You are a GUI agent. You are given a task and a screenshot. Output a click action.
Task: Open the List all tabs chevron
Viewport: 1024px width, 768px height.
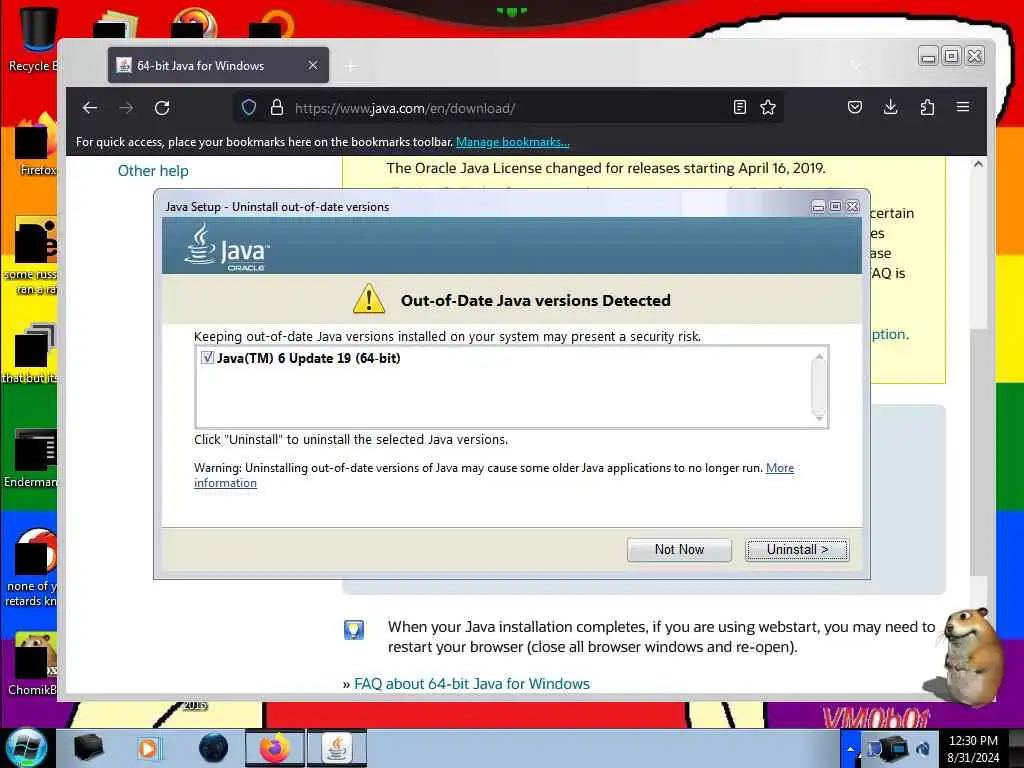[856, 65]
